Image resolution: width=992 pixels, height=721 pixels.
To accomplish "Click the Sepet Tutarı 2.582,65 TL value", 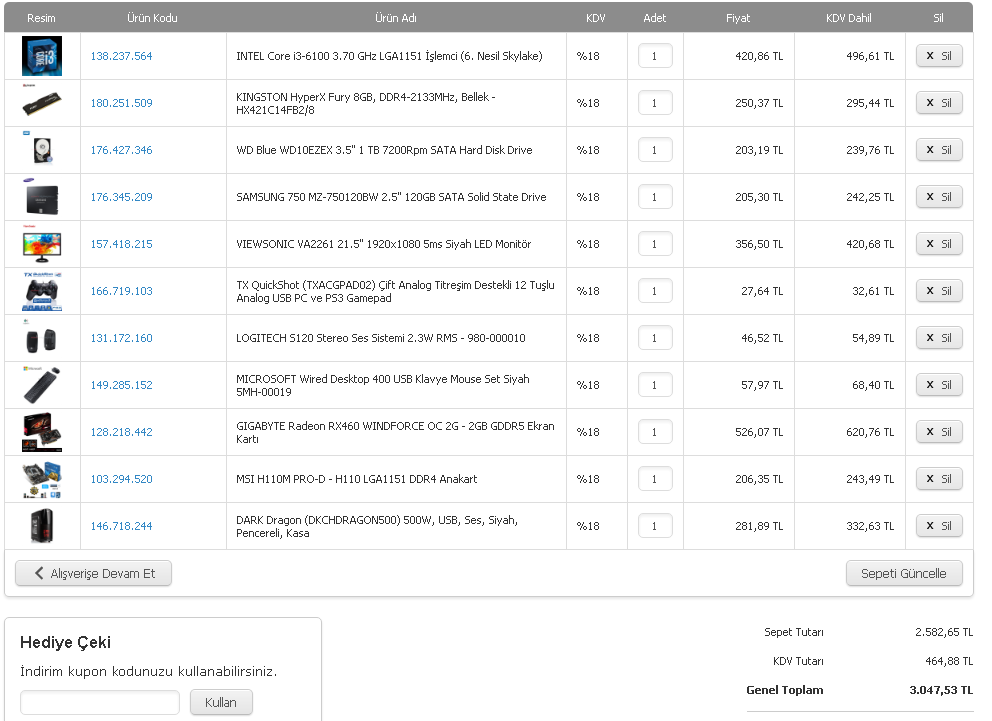I will click(x=943, y=632).
